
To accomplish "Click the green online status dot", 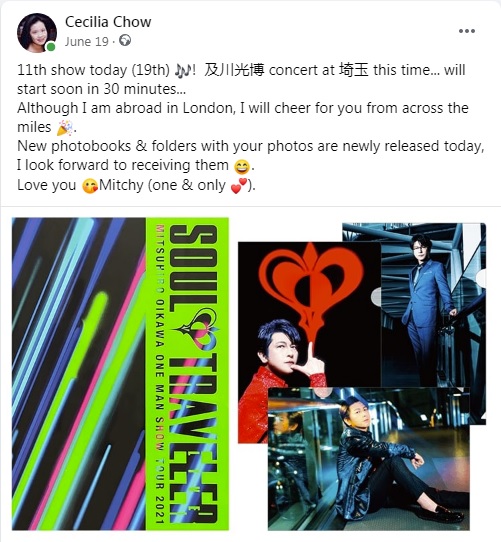I will tap(51, 47).
